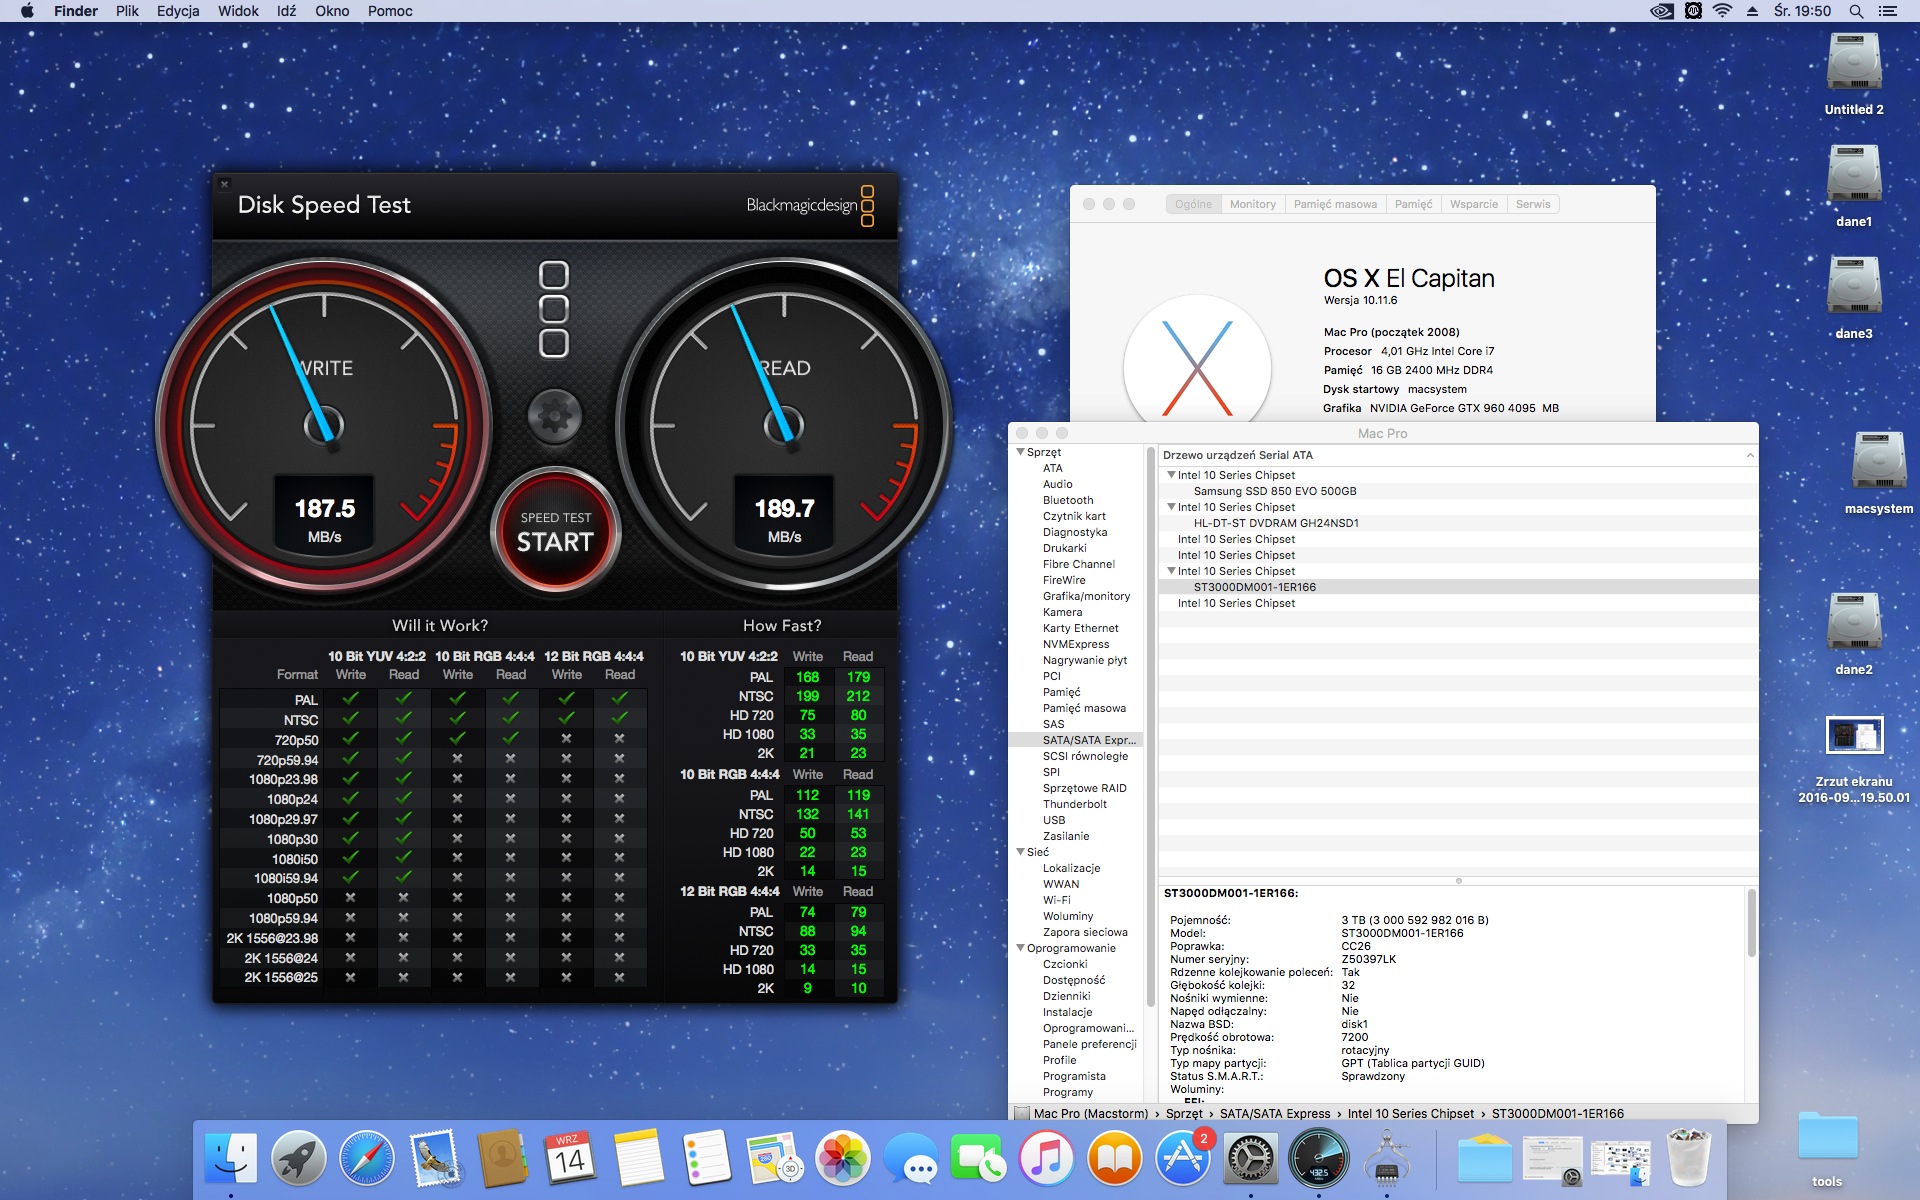Collapse first Intel 10 Series Chipset node
The height and width of the screenshot is (1200, 1920).
(1171, 475)
